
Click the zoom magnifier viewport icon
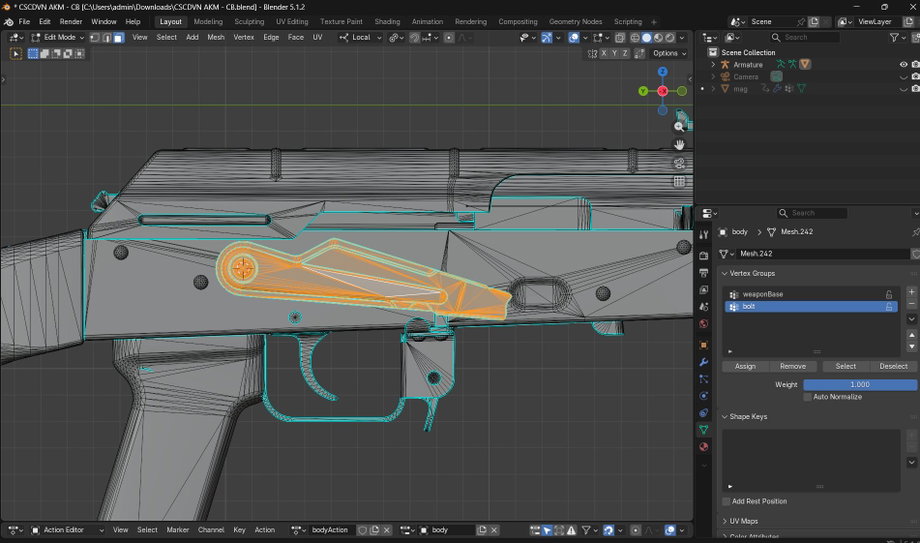(x=679, y=126)
